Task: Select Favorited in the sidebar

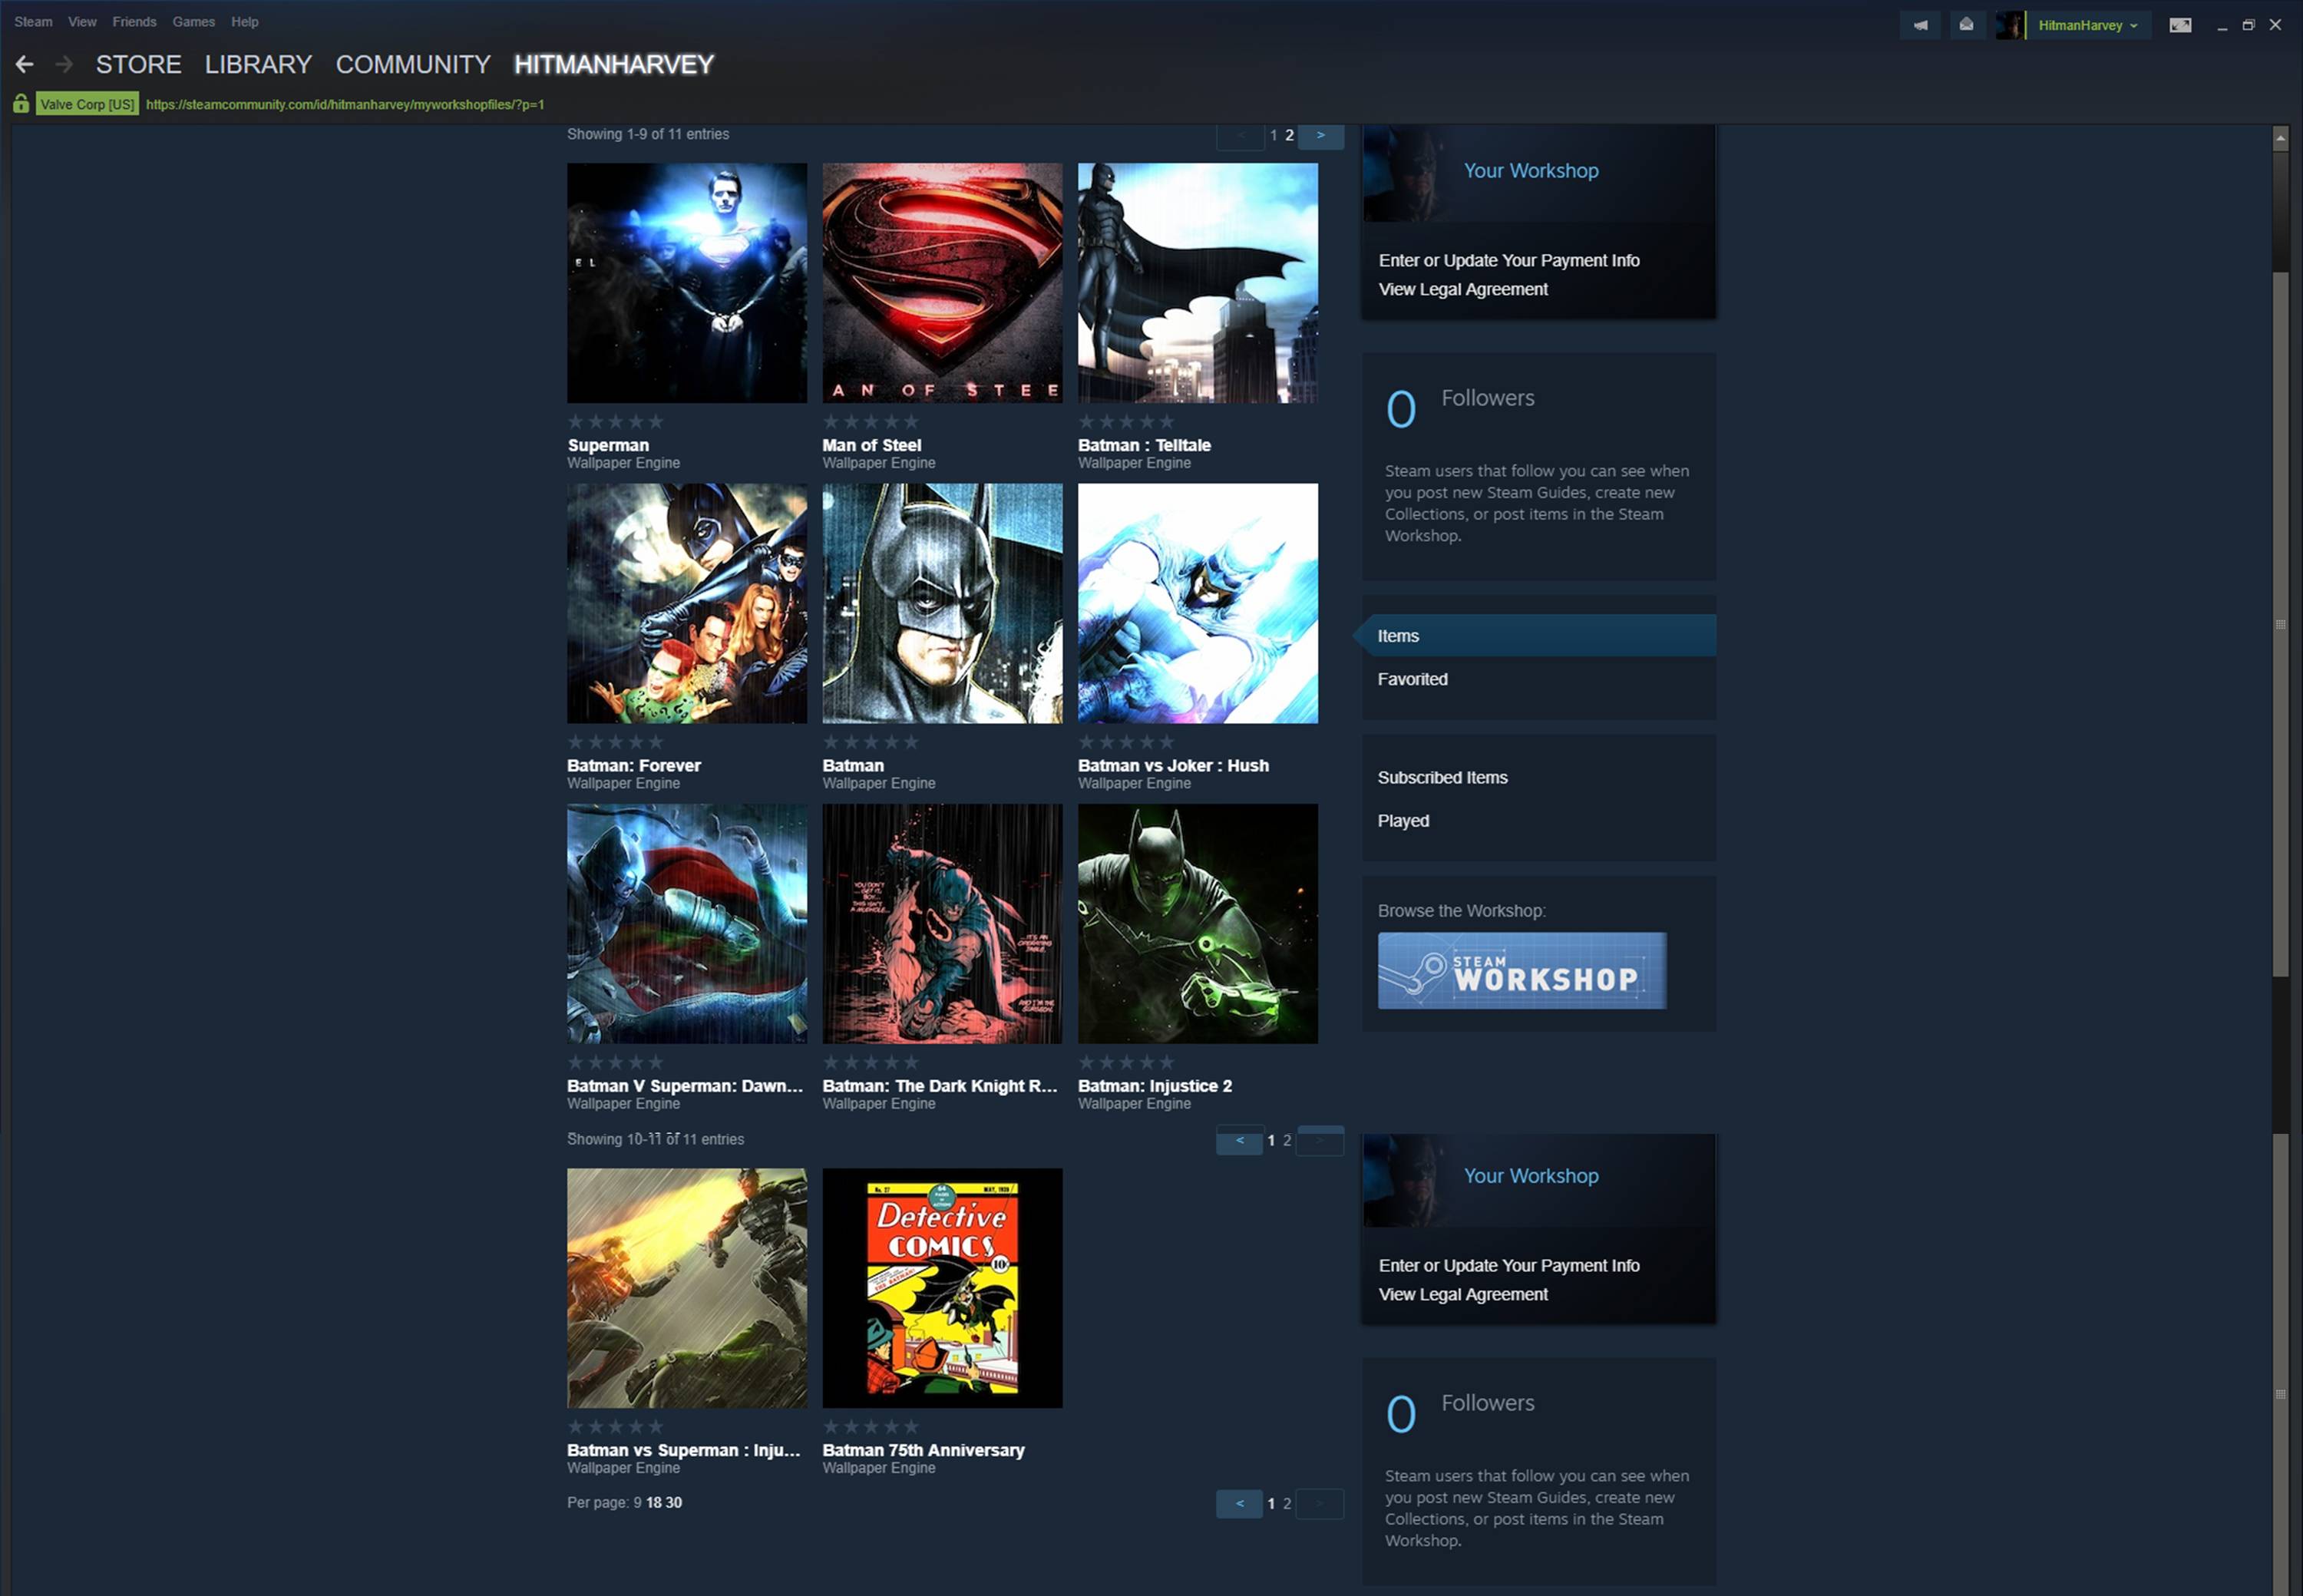Action: tap(1412, 679)
